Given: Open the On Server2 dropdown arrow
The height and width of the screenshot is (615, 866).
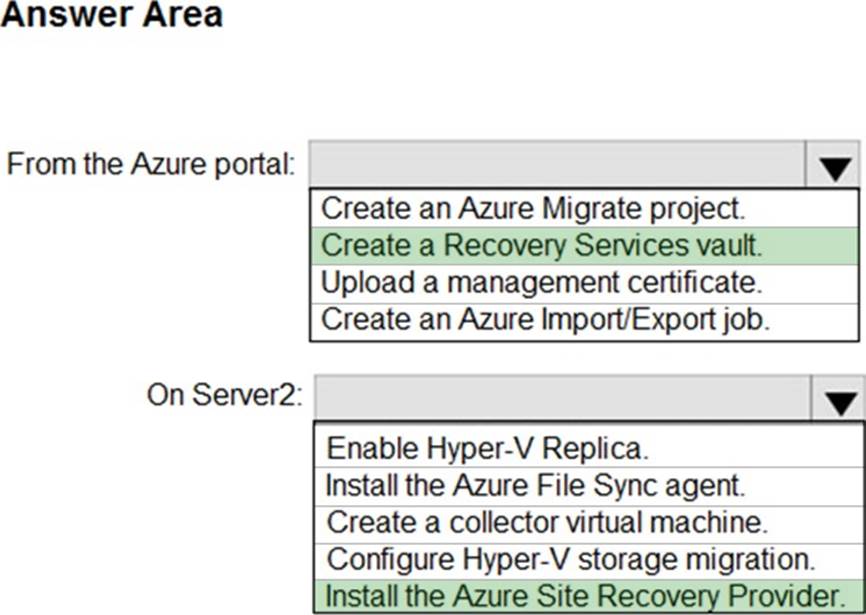Looking at the screenshot, I should point(838,398).
